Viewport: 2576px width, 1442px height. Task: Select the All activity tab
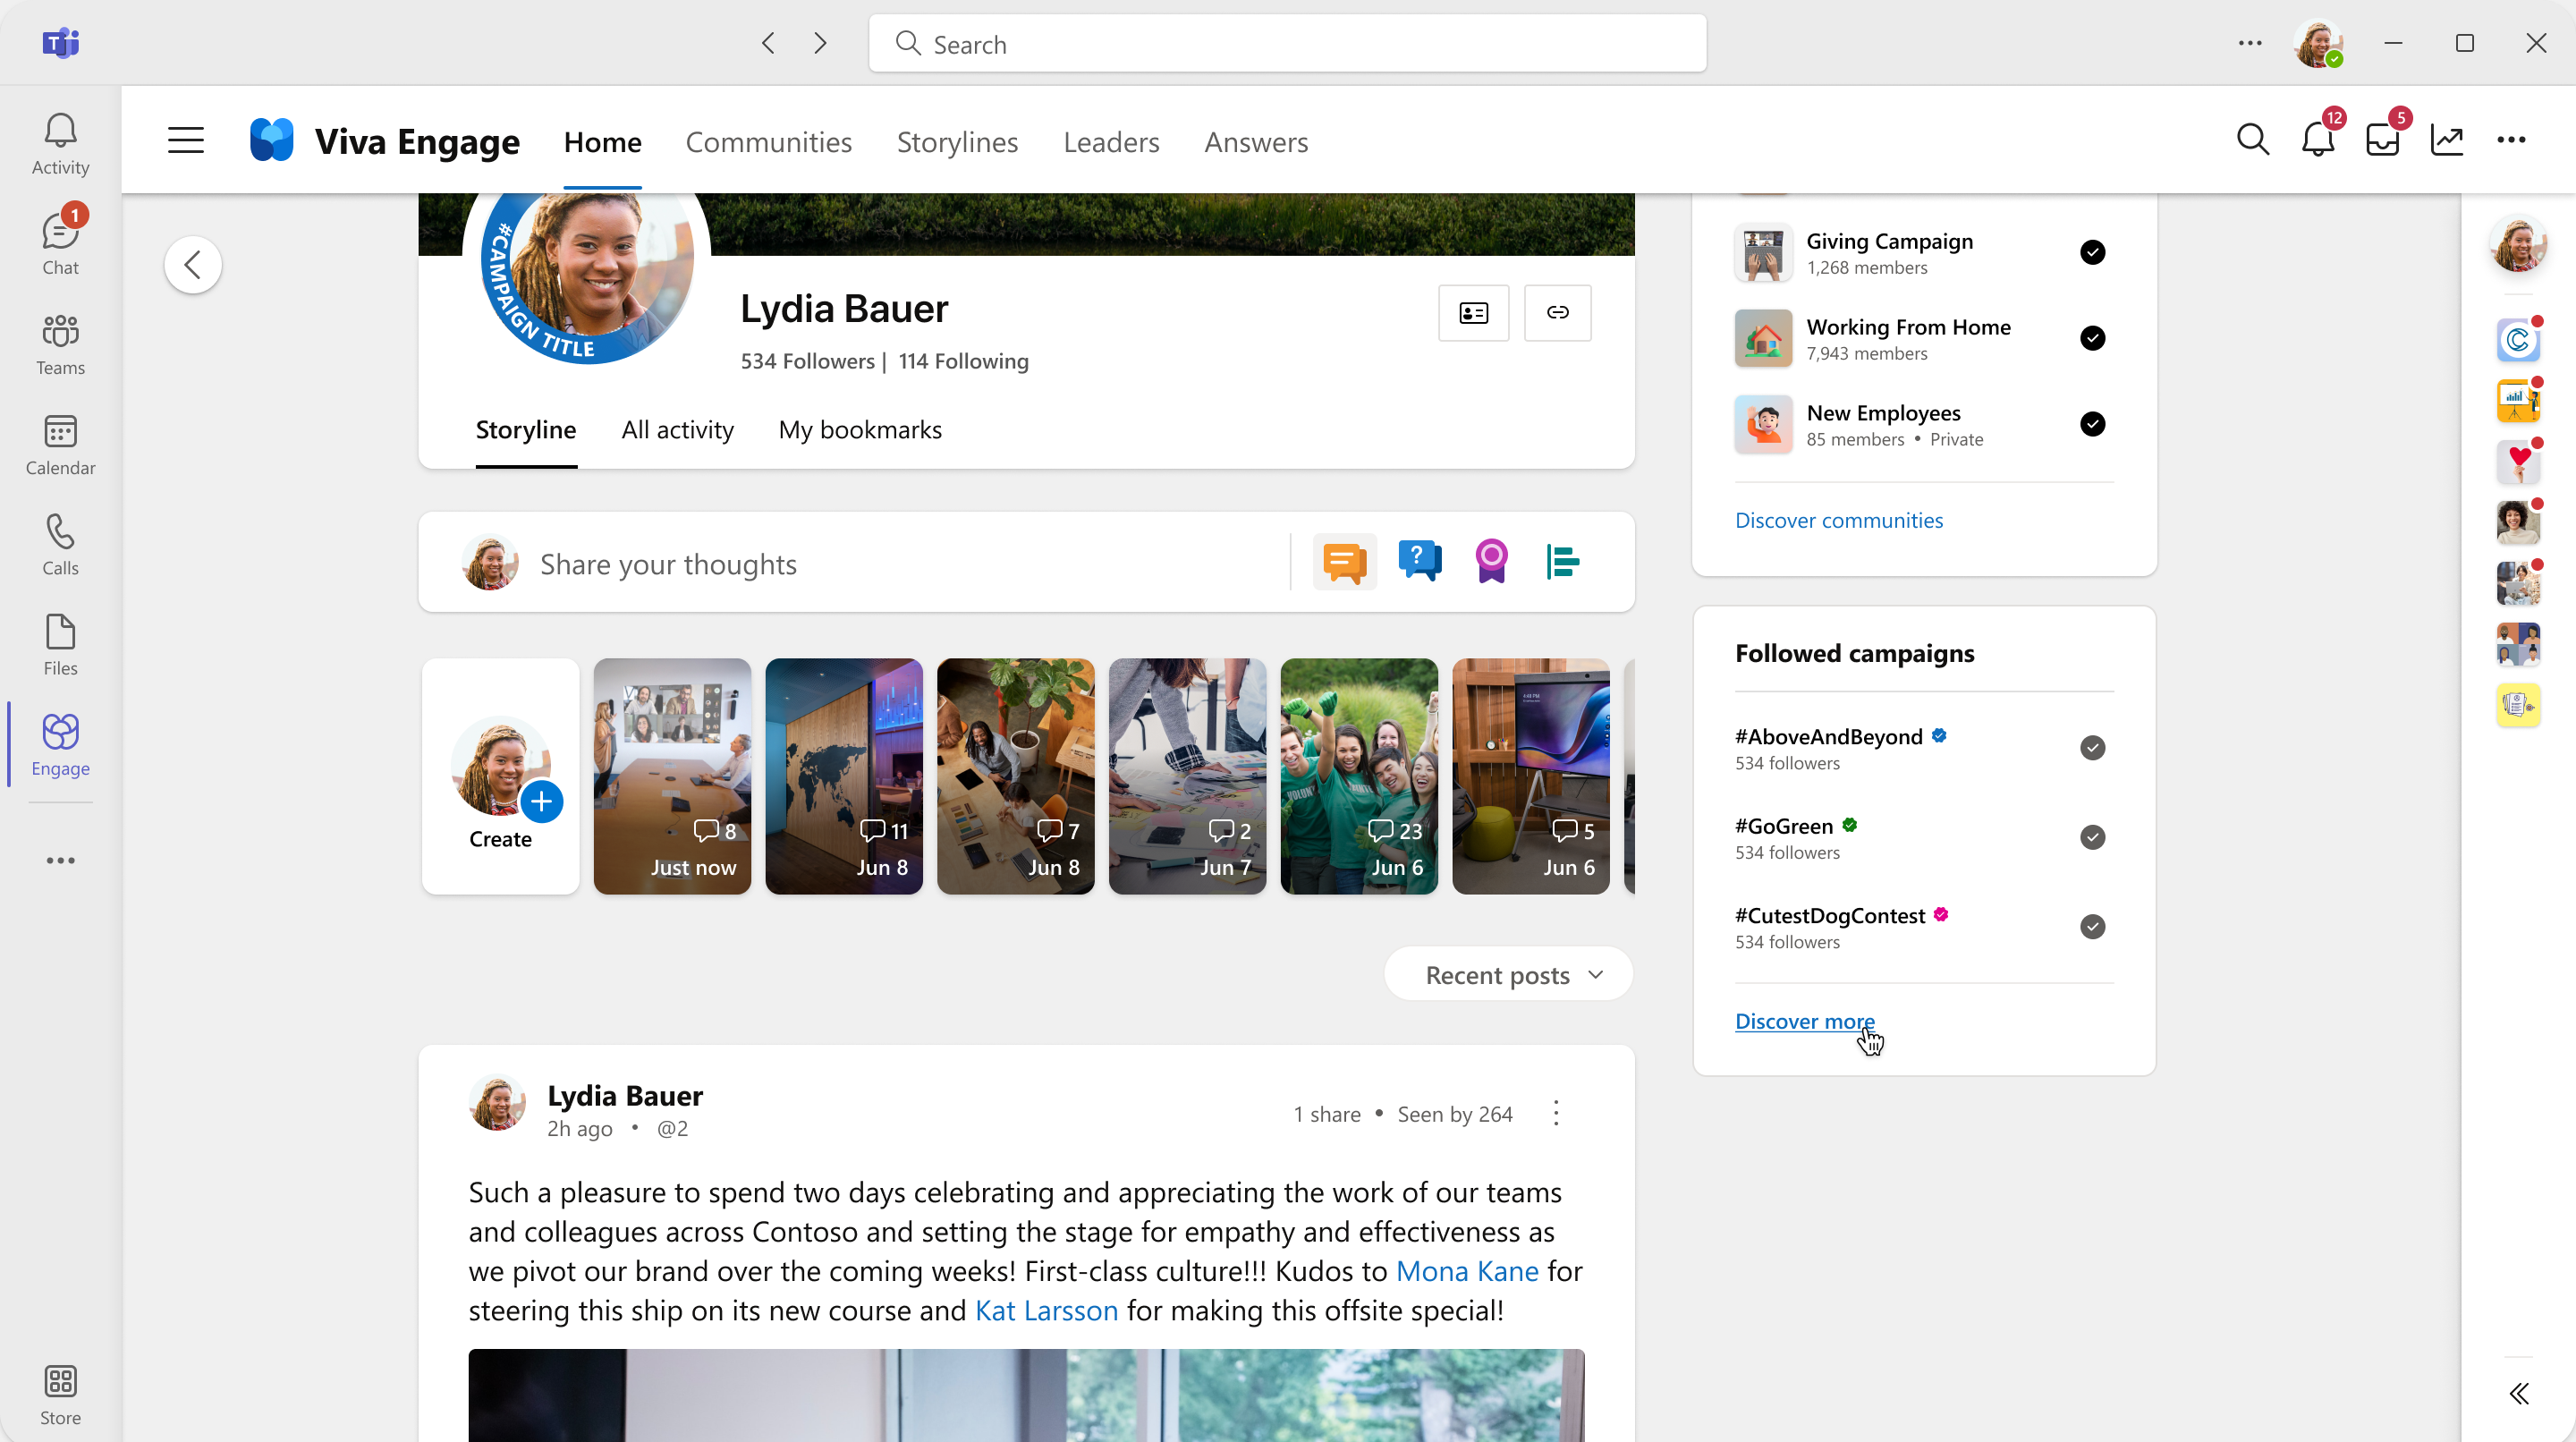[x=676, y=428]
